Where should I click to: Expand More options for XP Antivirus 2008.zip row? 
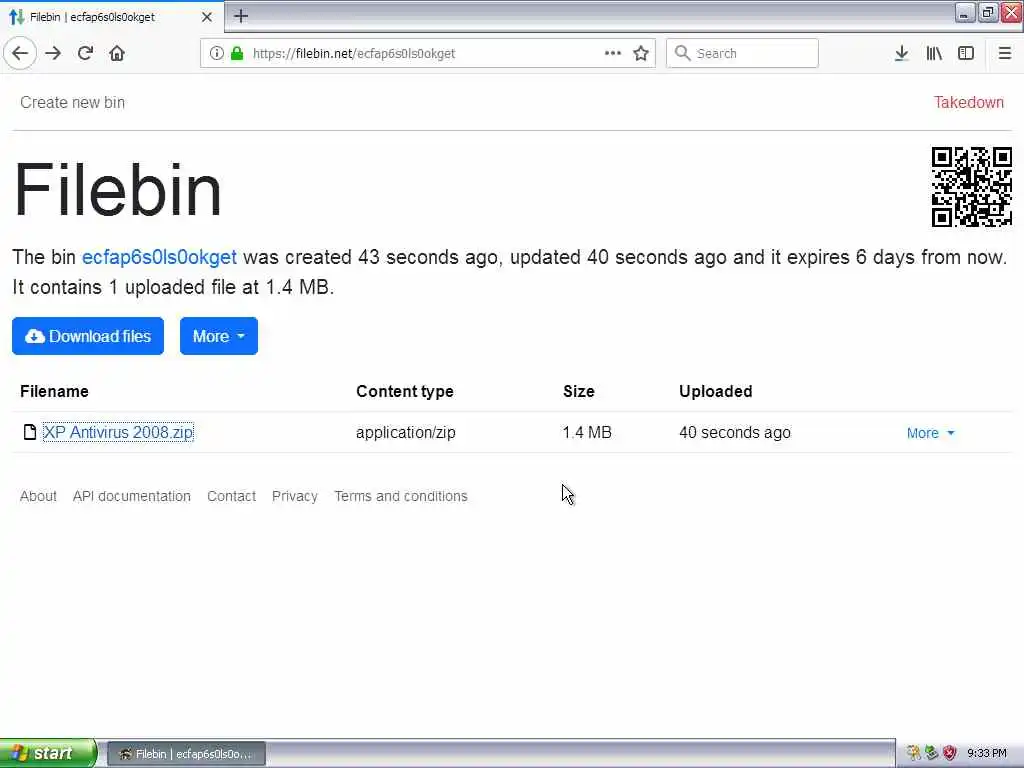tap(931, 433)
